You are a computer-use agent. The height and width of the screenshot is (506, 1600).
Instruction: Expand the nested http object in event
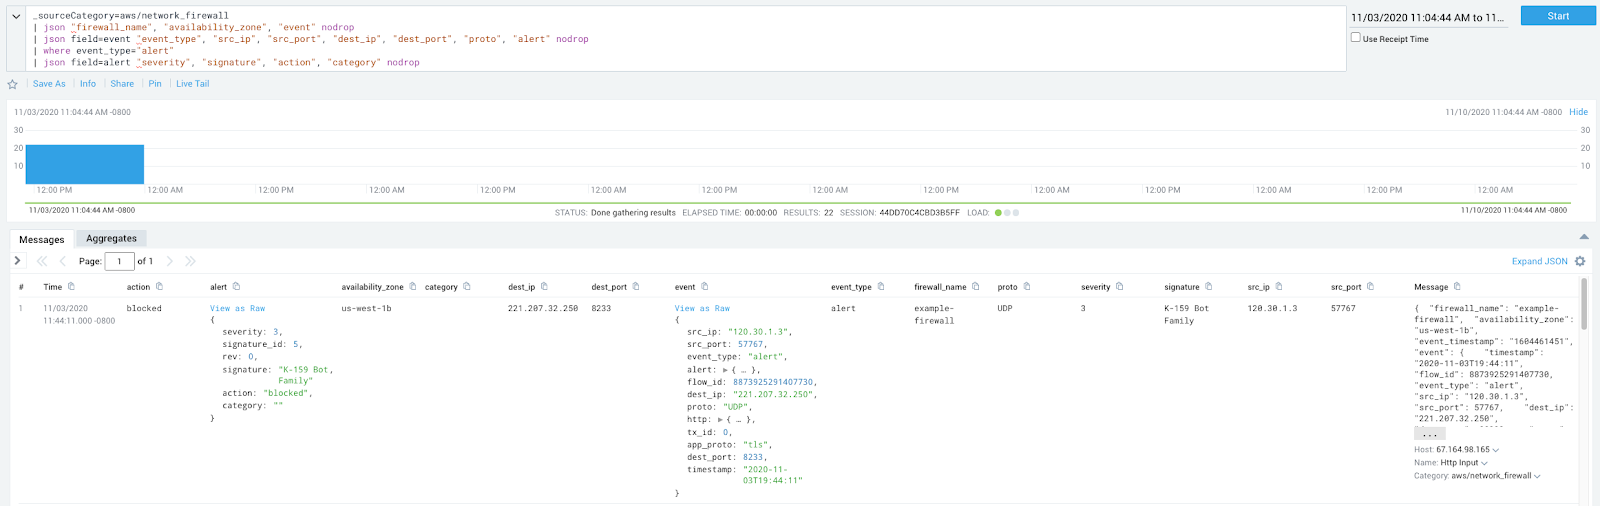point(720,420)
